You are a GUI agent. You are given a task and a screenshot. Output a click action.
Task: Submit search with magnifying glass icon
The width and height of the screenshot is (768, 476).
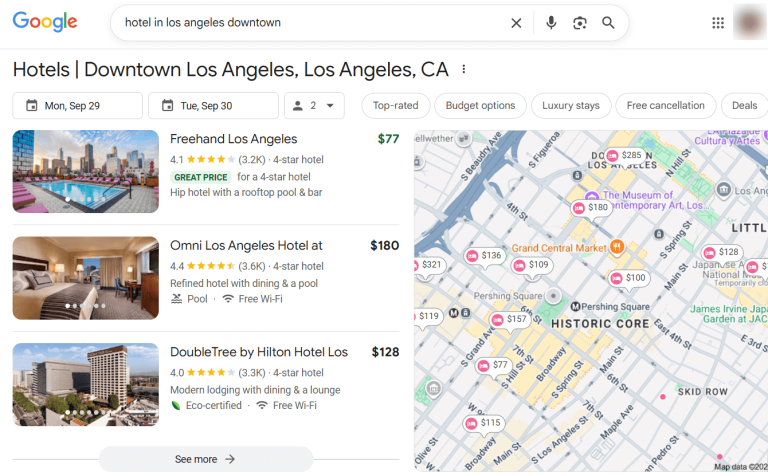coord(608,23)
